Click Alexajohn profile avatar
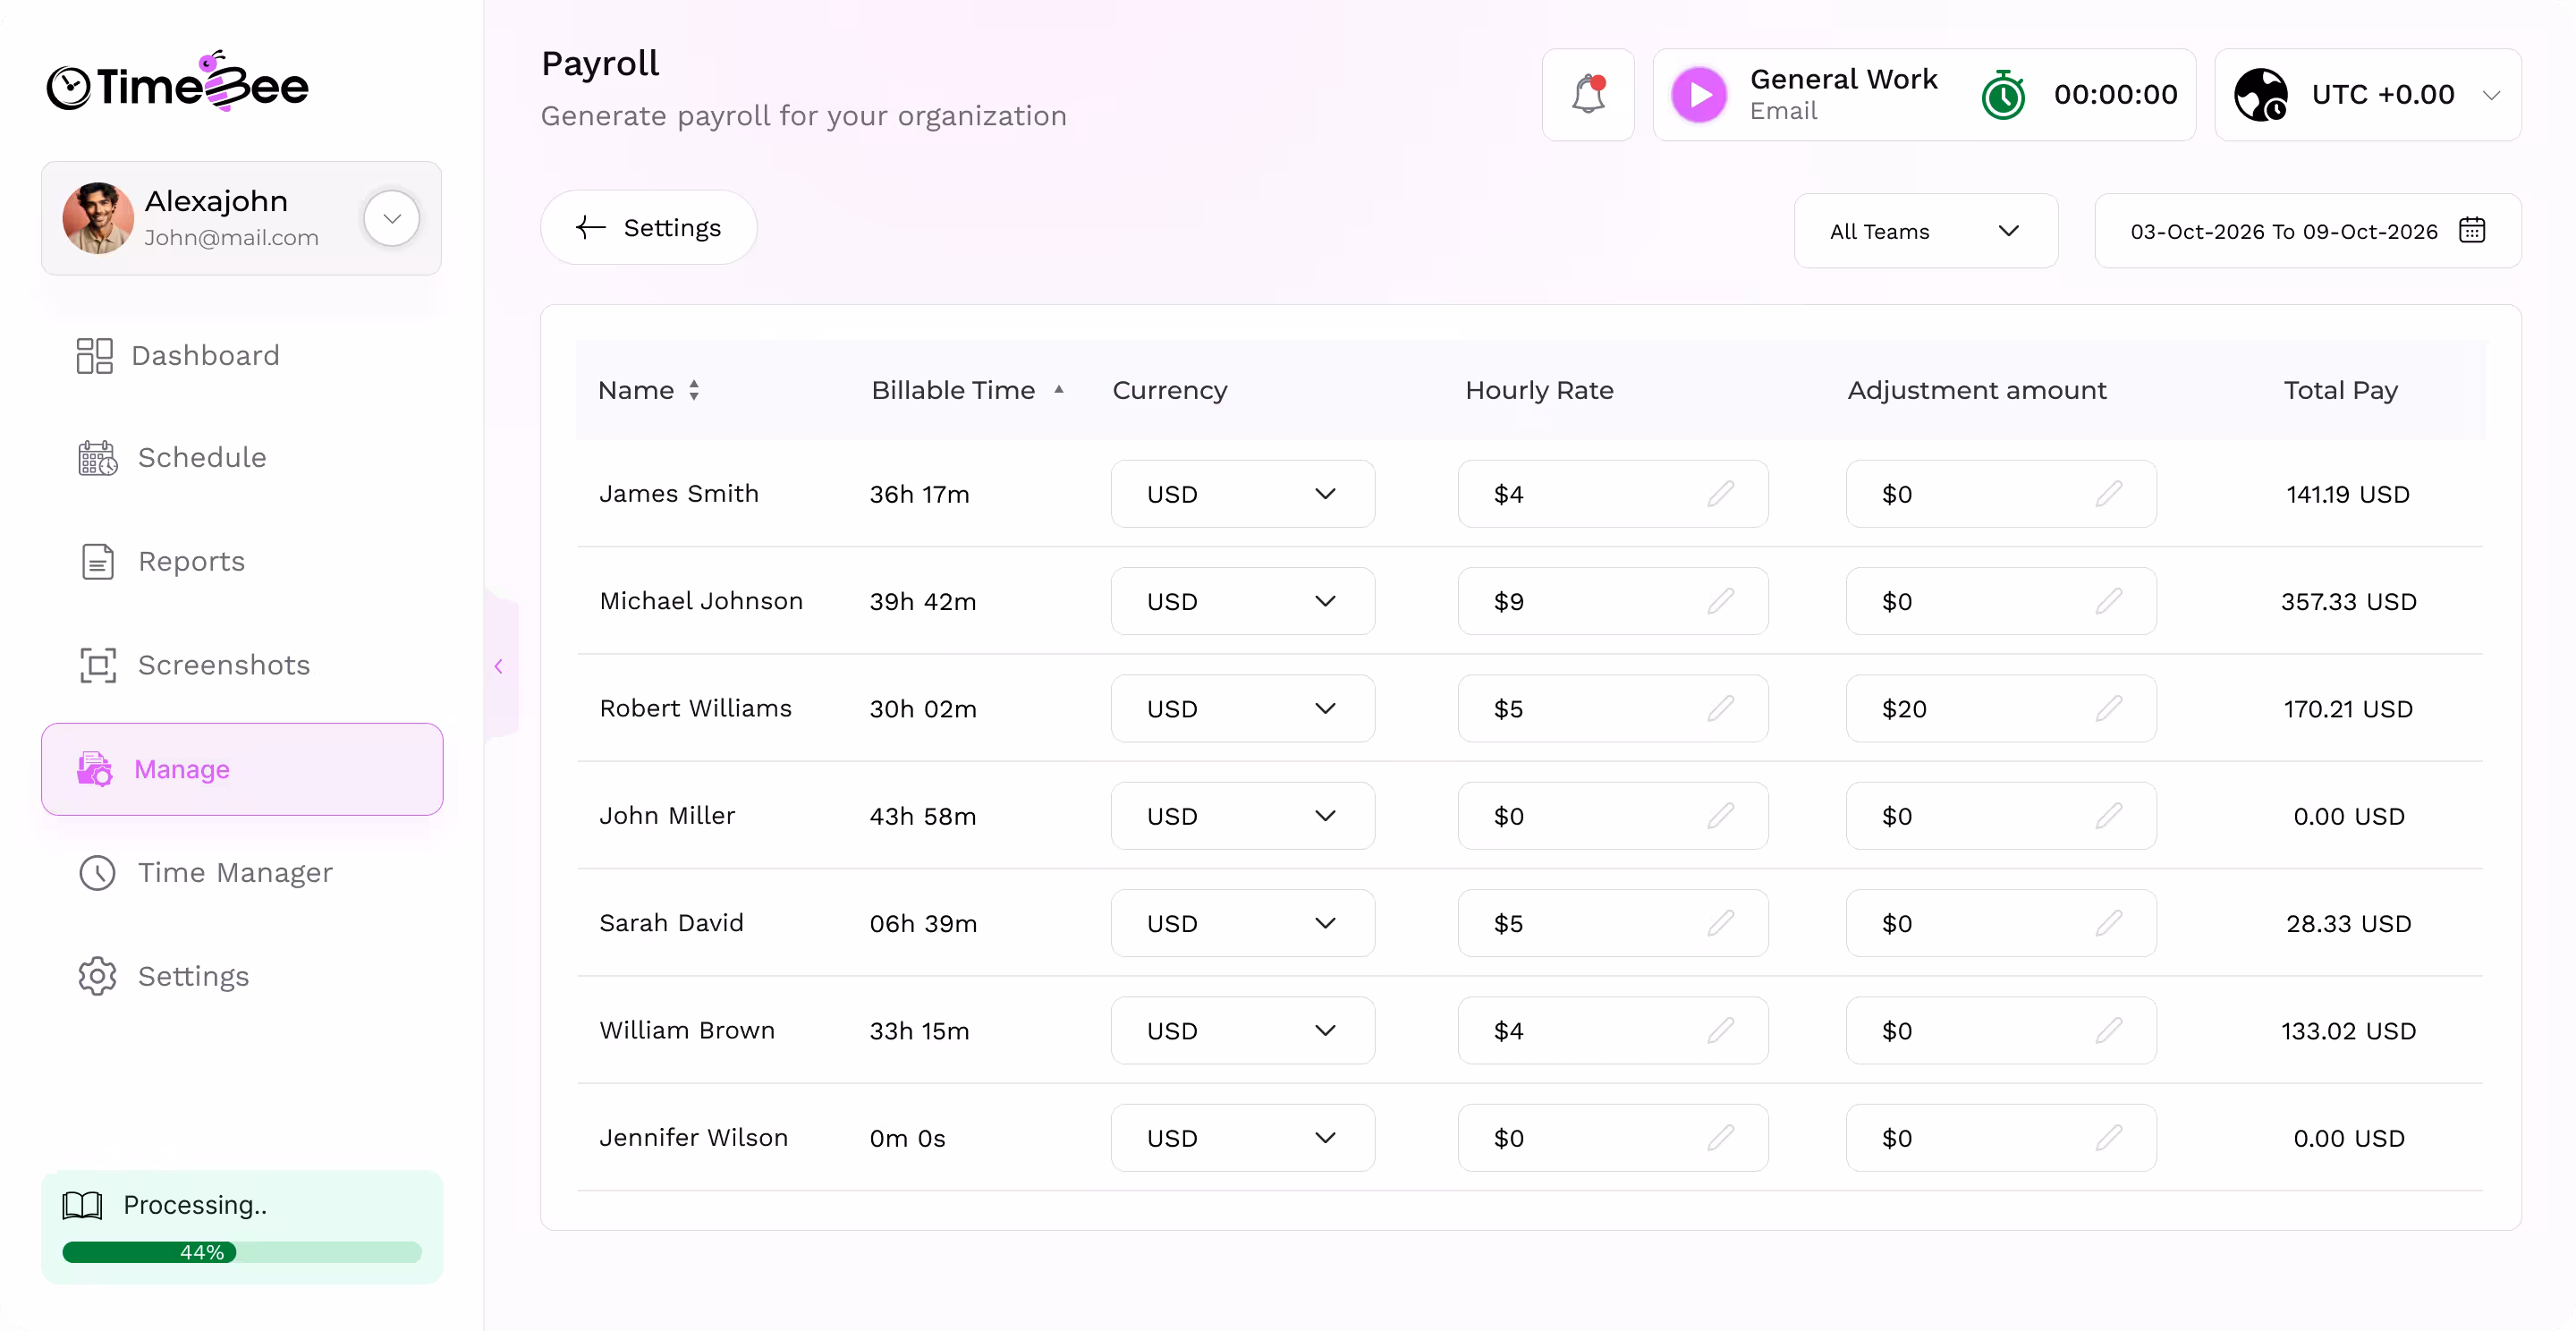This screenshot has width=2576, height=1331. click(x=98, y=218)
